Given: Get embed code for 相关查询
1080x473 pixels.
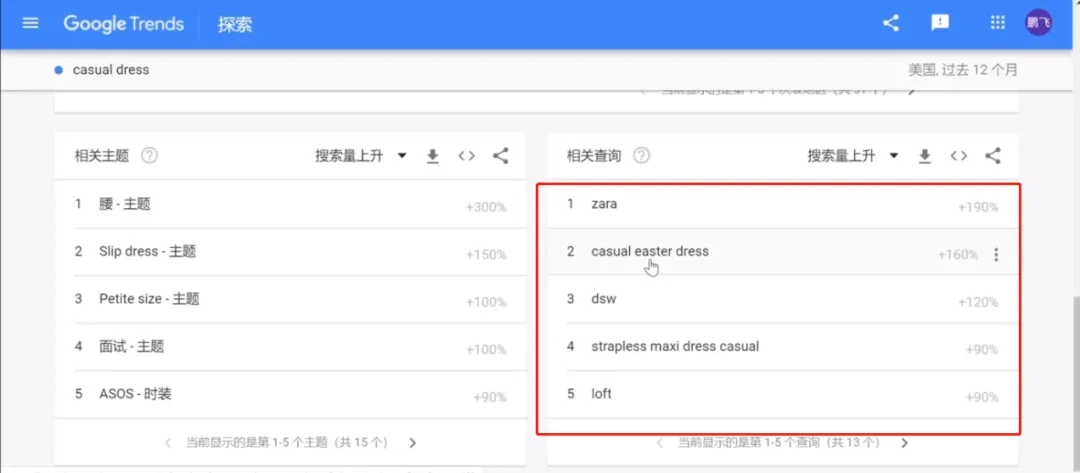Looking at the screenshot, I should [959, 156].
